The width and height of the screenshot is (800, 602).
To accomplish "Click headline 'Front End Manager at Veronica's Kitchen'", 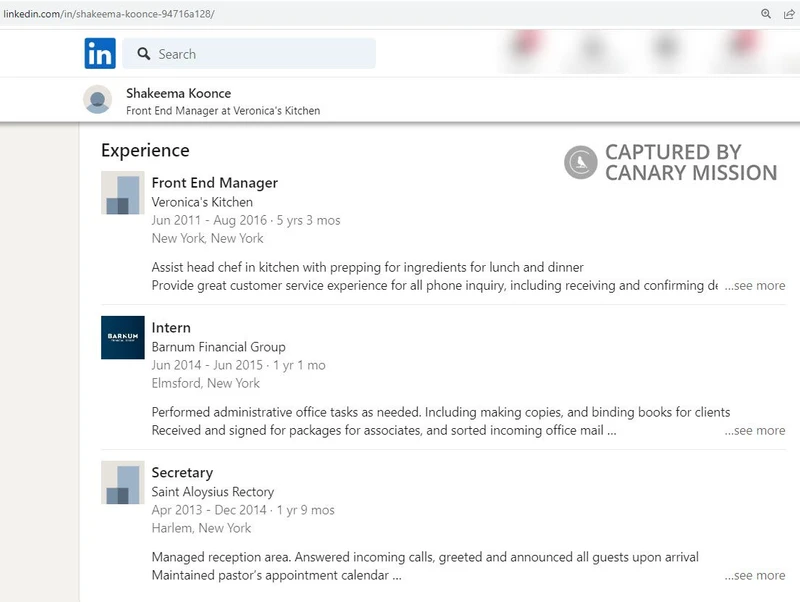I will (223, 111).
